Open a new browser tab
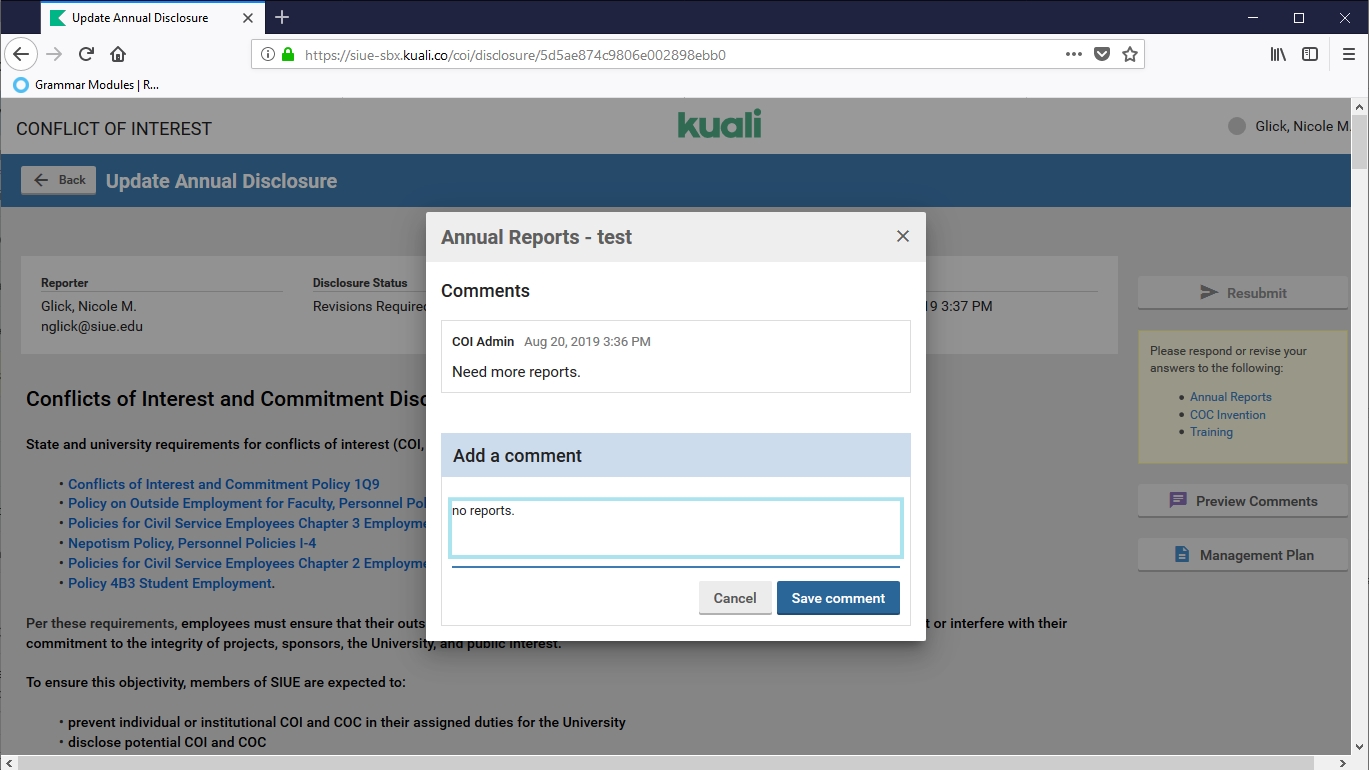The width and height of the screenshot is (1369, 770). tap(282, 17)
